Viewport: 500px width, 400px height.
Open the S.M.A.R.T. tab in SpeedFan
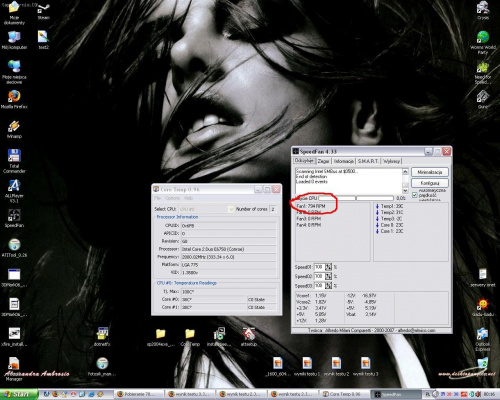368,161
